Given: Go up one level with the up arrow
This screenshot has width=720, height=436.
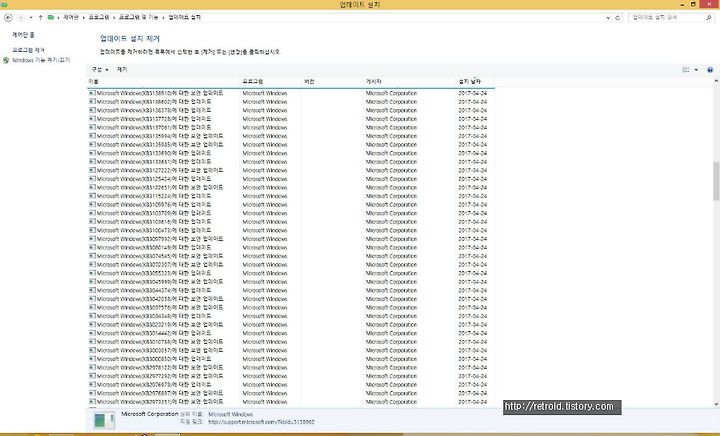Looking at the screenshot, I should click(40, 17).
